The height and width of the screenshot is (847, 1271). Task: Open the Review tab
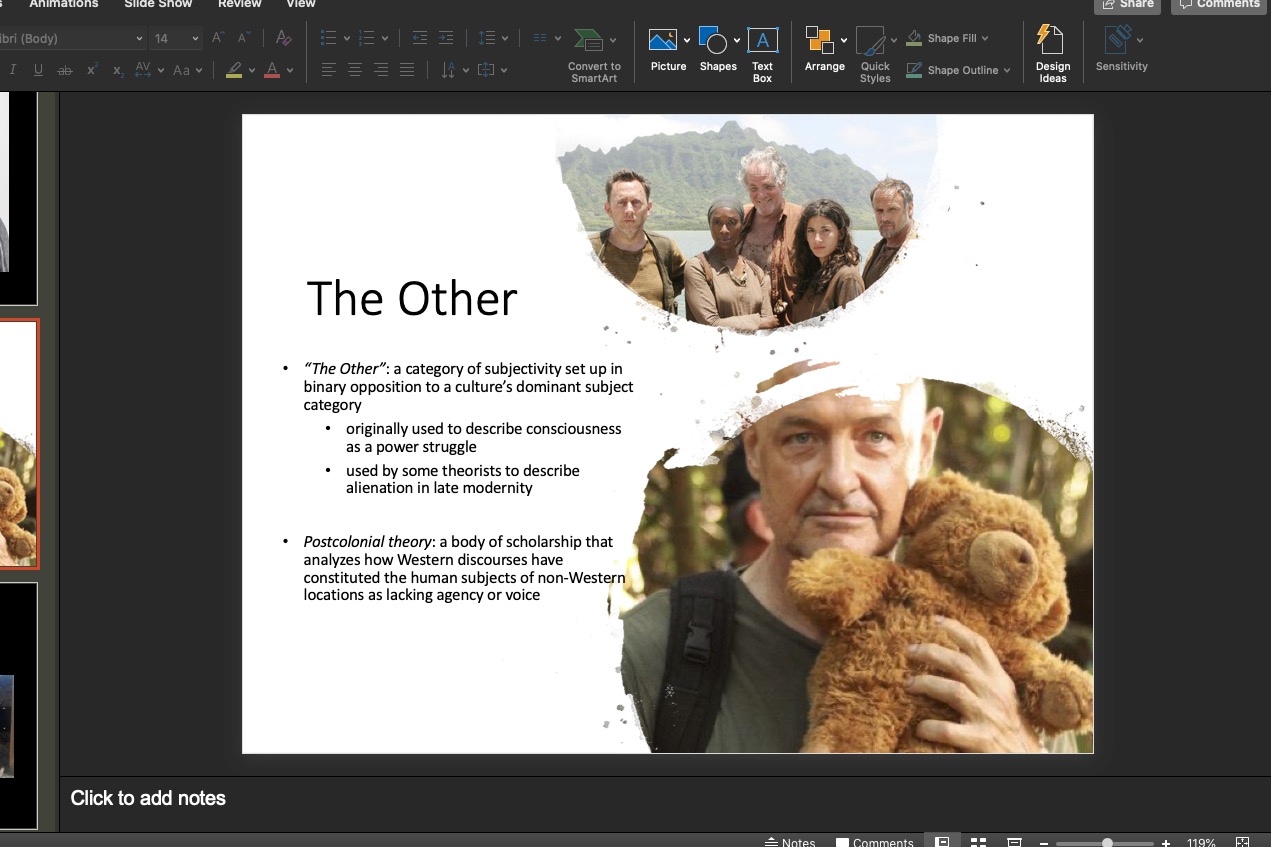(x=239, y=4)
